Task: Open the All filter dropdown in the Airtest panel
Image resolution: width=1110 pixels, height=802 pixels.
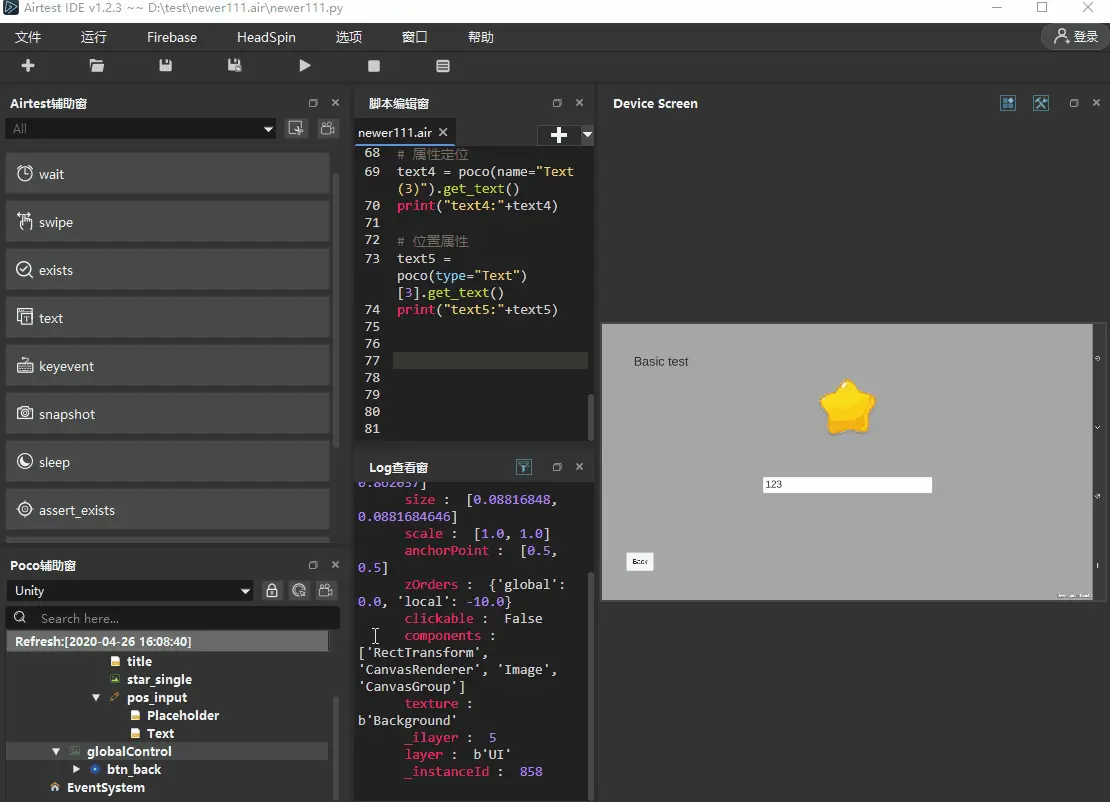Action: [141, 129]
